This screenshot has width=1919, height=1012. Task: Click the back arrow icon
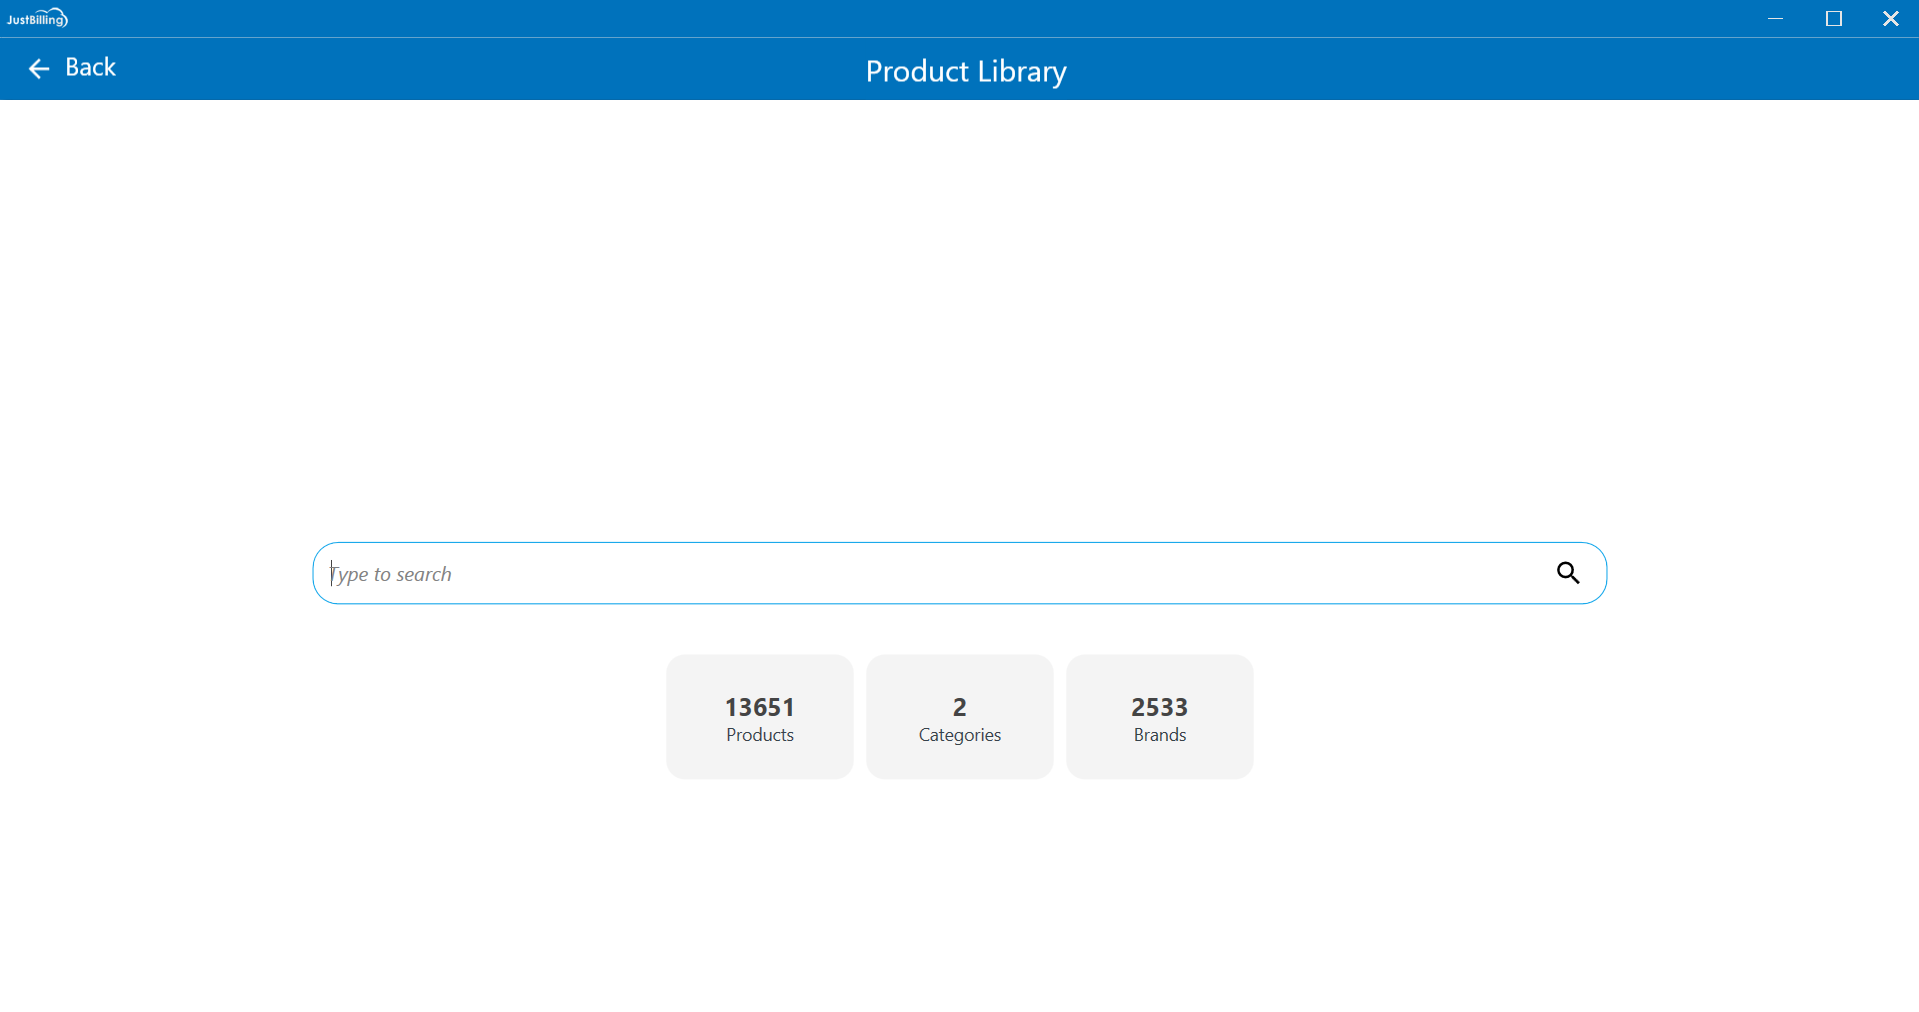coord(39,68)
